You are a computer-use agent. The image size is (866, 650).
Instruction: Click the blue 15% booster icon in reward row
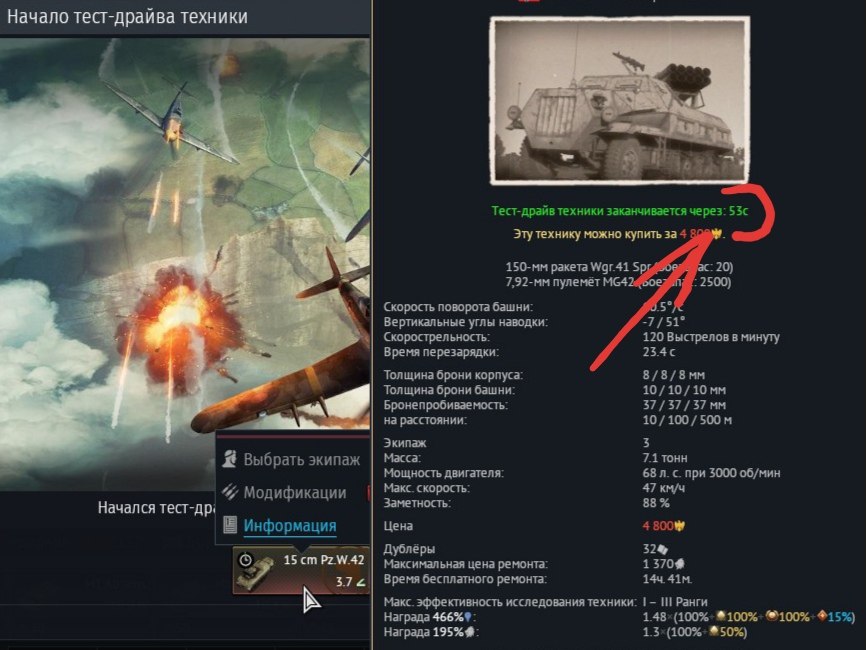822,616
